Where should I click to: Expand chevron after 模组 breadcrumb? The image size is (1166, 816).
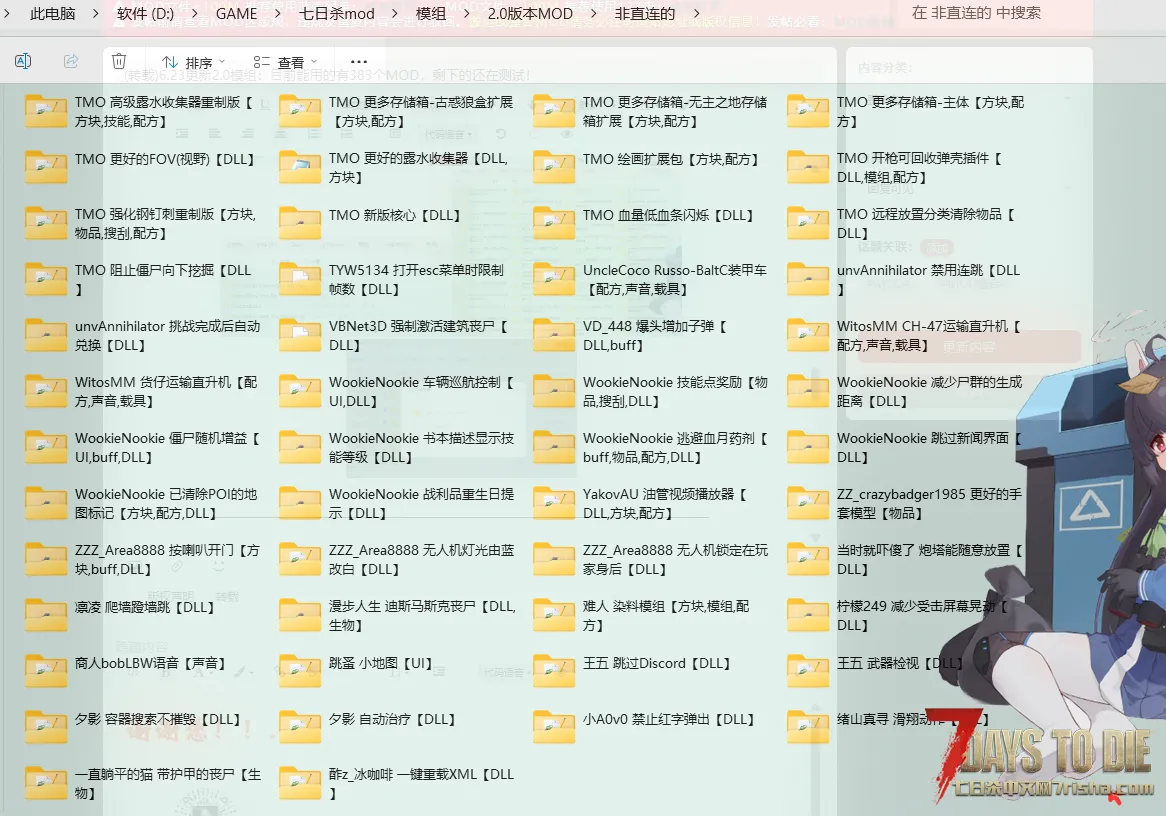click(467, 13)
